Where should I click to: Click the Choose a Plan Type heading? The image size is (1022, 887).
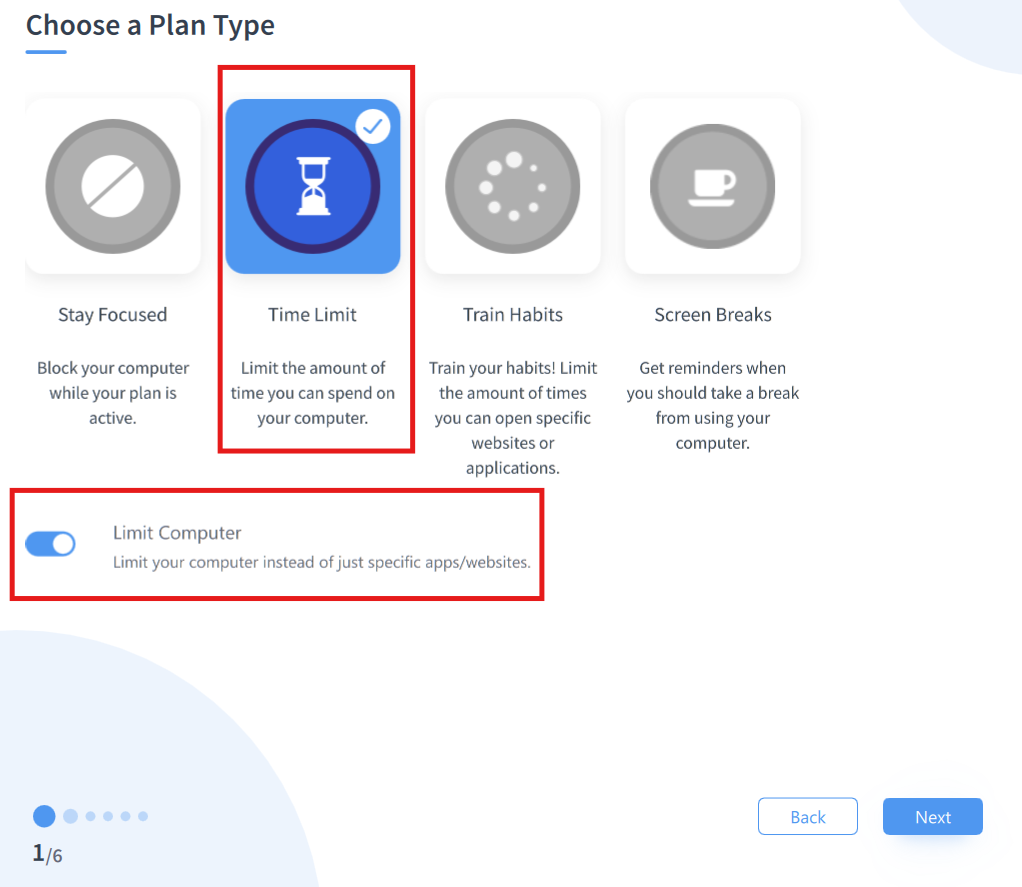tap(150, 25)
